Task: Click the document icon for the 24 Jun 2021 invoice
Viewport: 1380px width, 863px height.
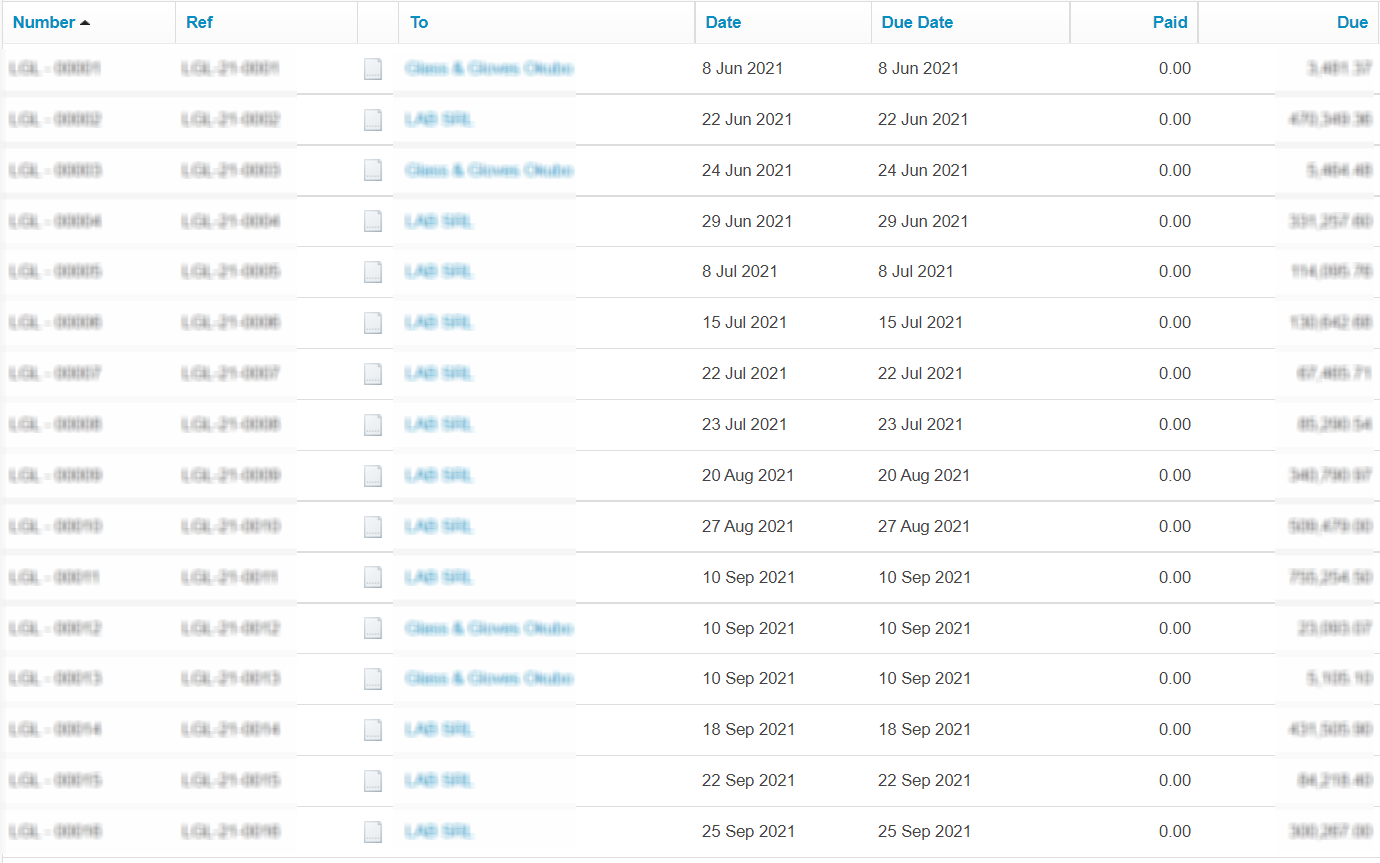Action: click(373, 171)
